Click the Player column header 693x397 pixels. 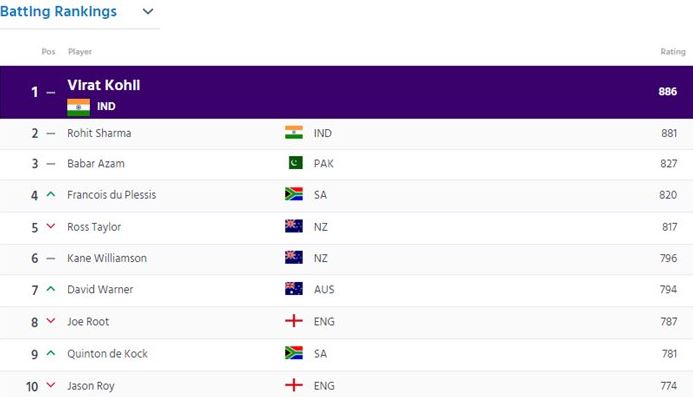(80, 52)
